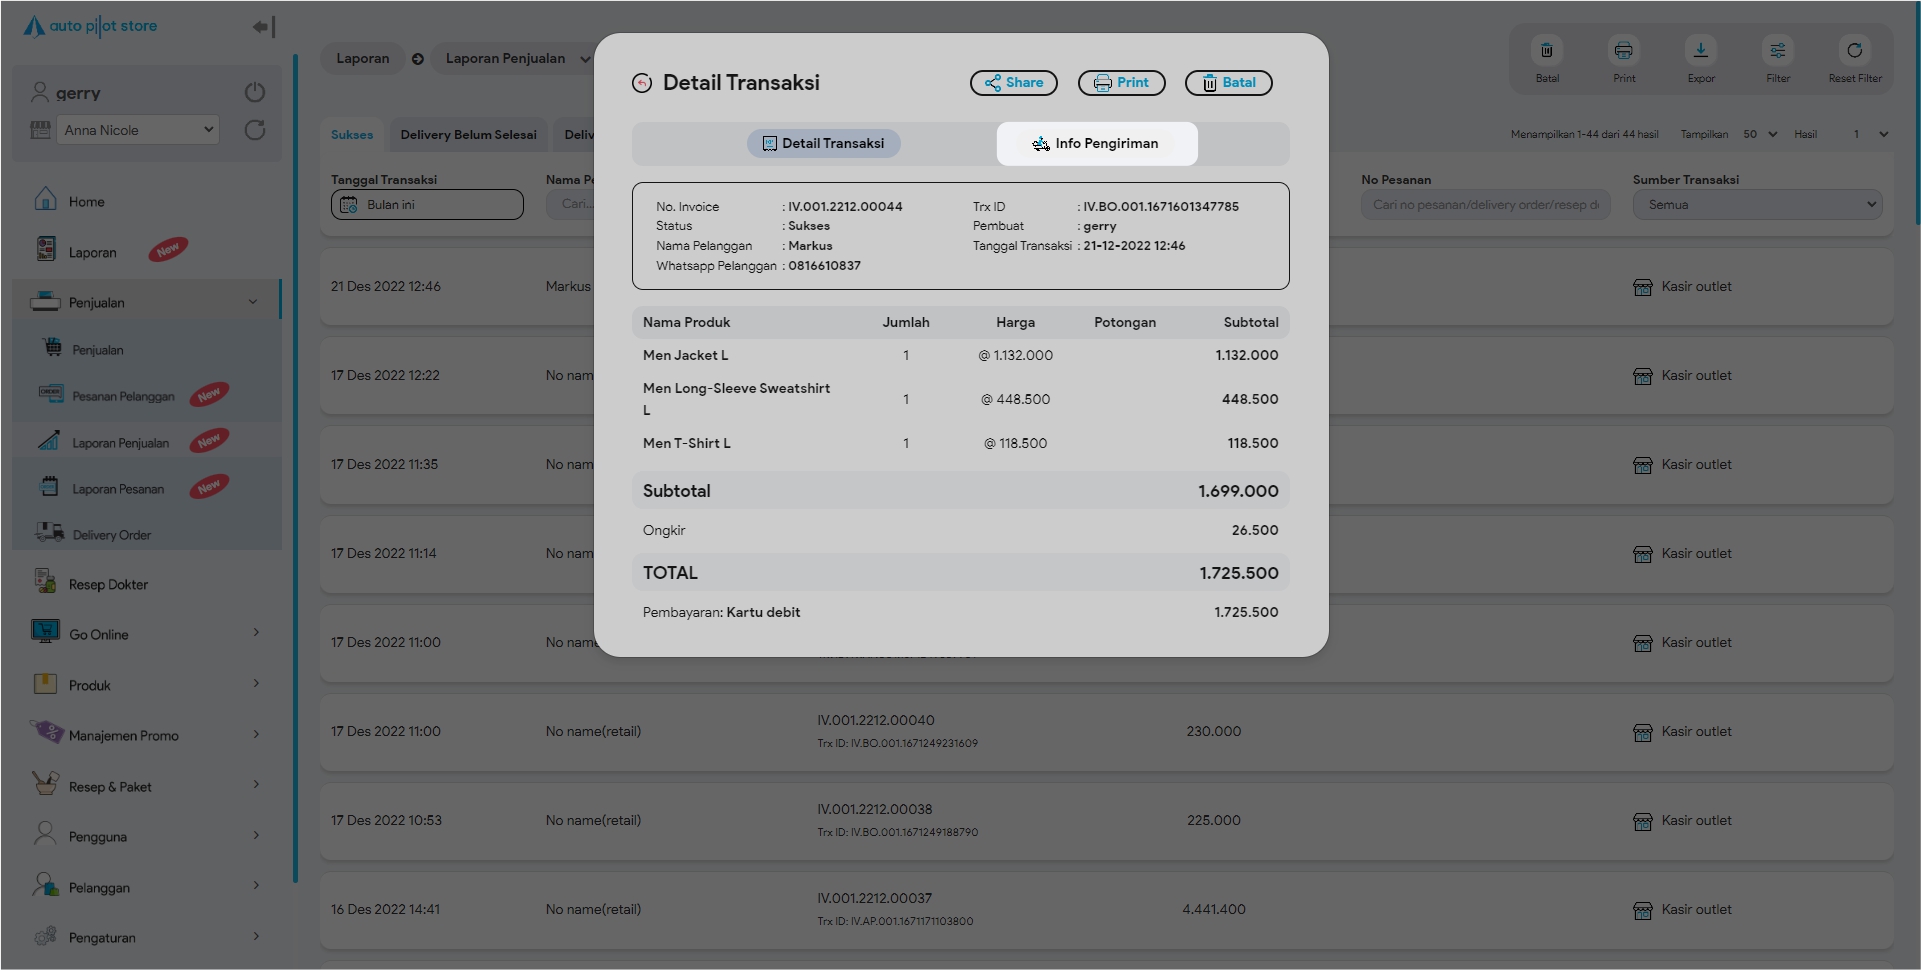
Task: Click the trash Batal icon in top toolbar
Action: (x=1546, y=51)
